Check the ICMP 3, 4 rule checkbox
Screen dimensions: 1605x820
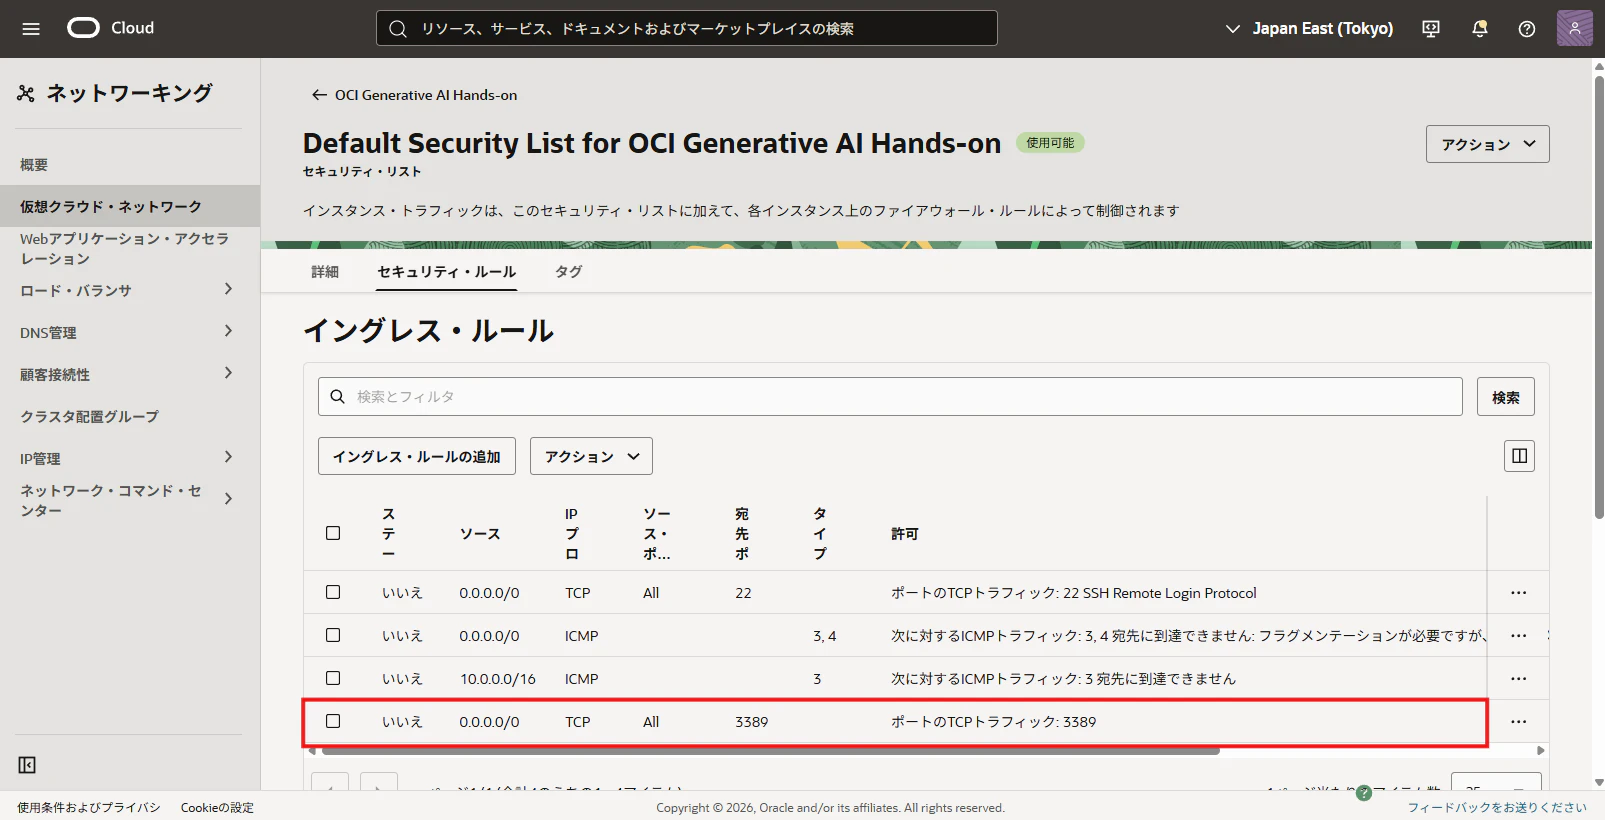(x=333, y=635)
